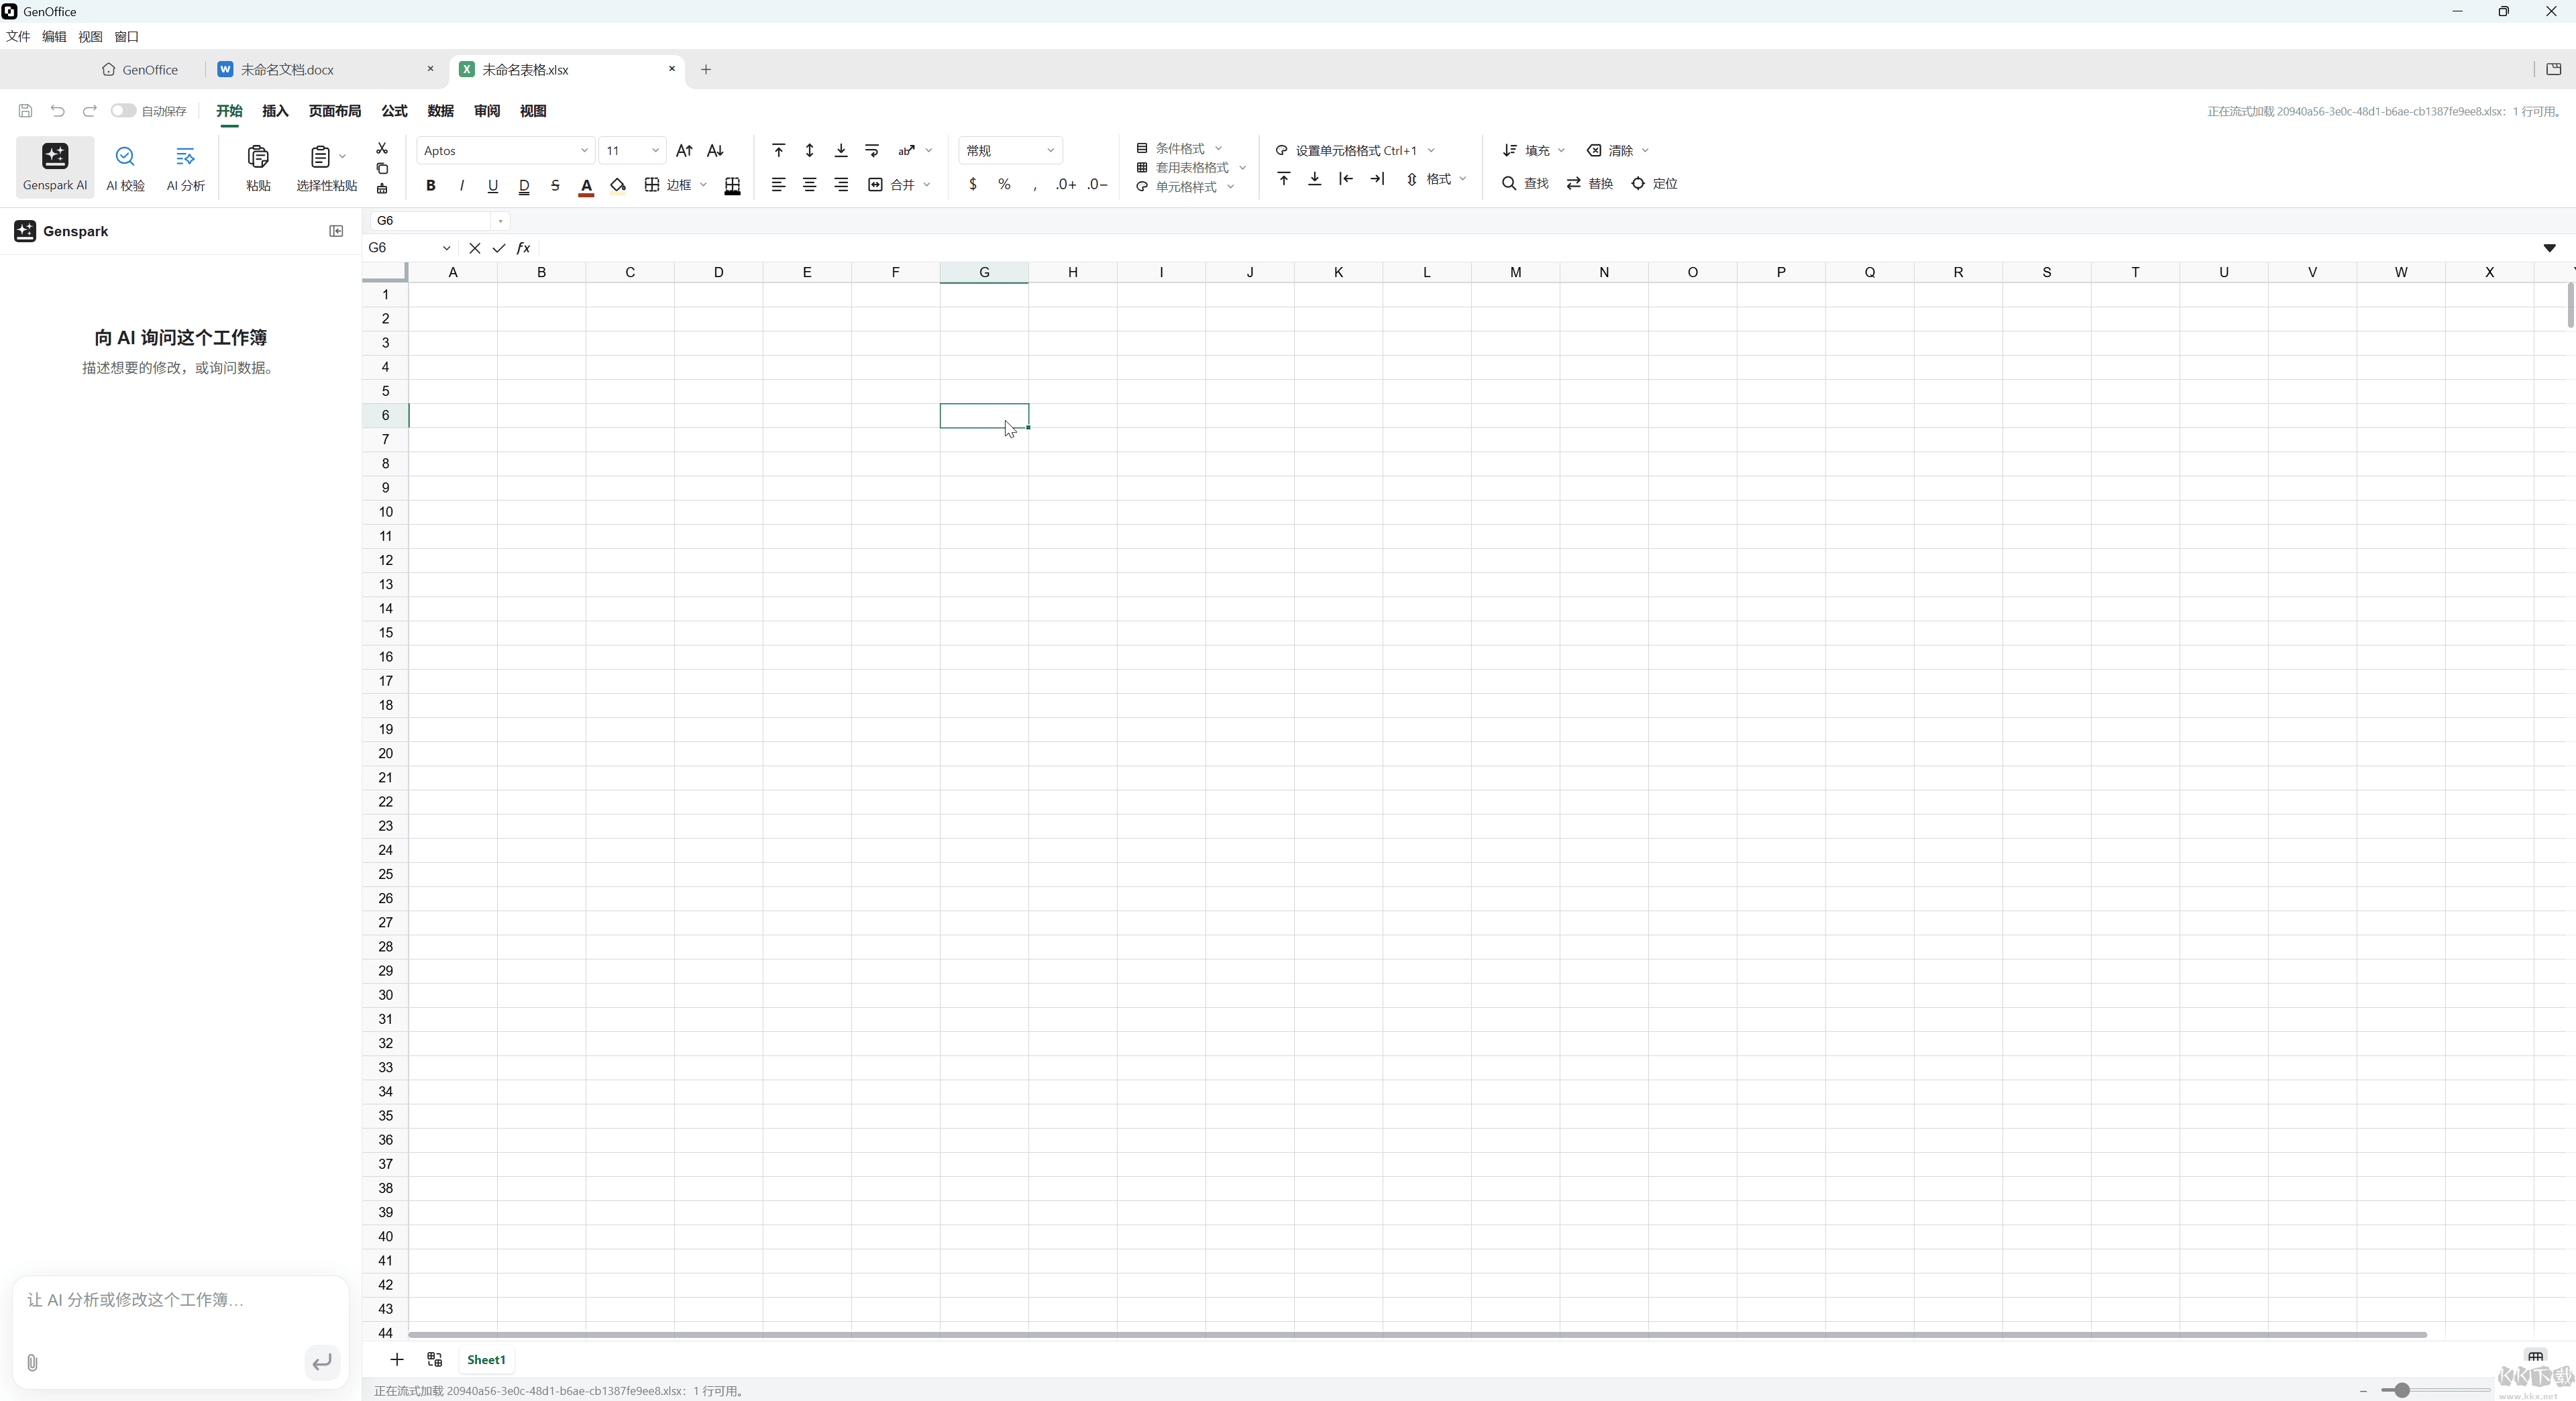Click the attachment paperclip in AI panel

pyautogui.click(x=32, y=1362)
